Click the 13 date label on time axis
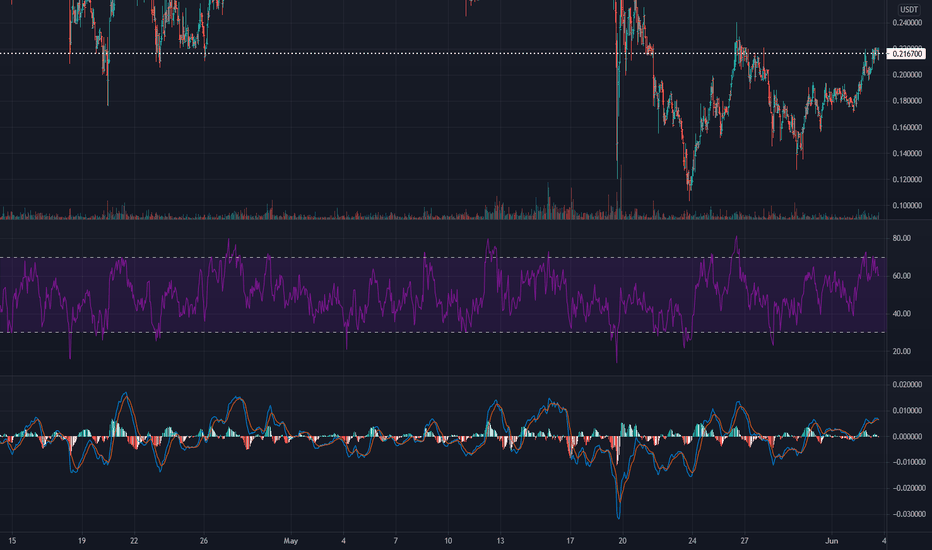The image size is (932, 550). click(500, 541)
